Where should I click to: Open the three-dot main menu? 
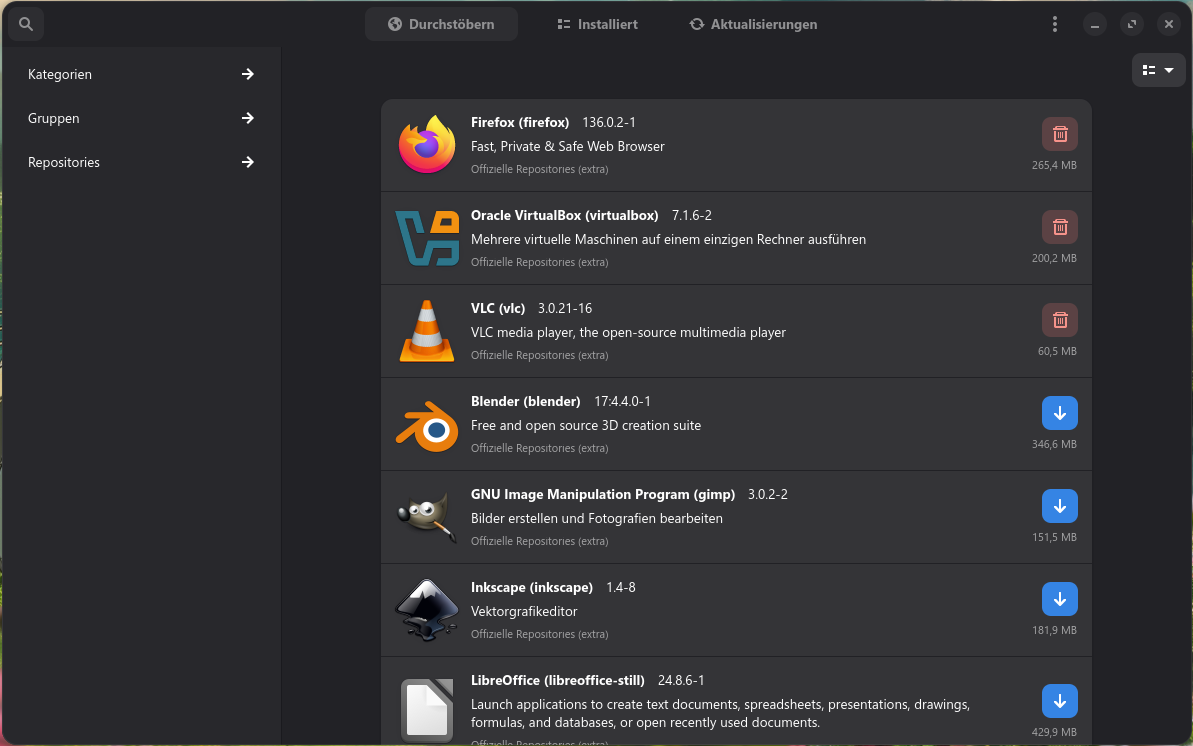[1055, 24]
